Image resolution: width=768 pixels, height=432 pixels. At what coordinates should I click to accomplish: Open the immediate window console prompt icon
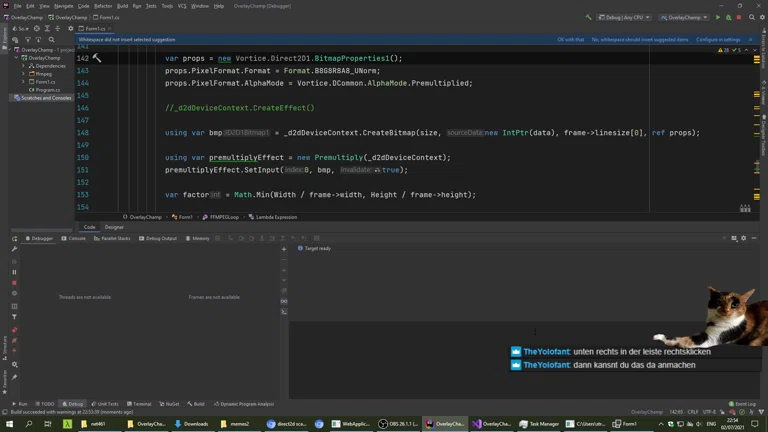tap(284, 312)
